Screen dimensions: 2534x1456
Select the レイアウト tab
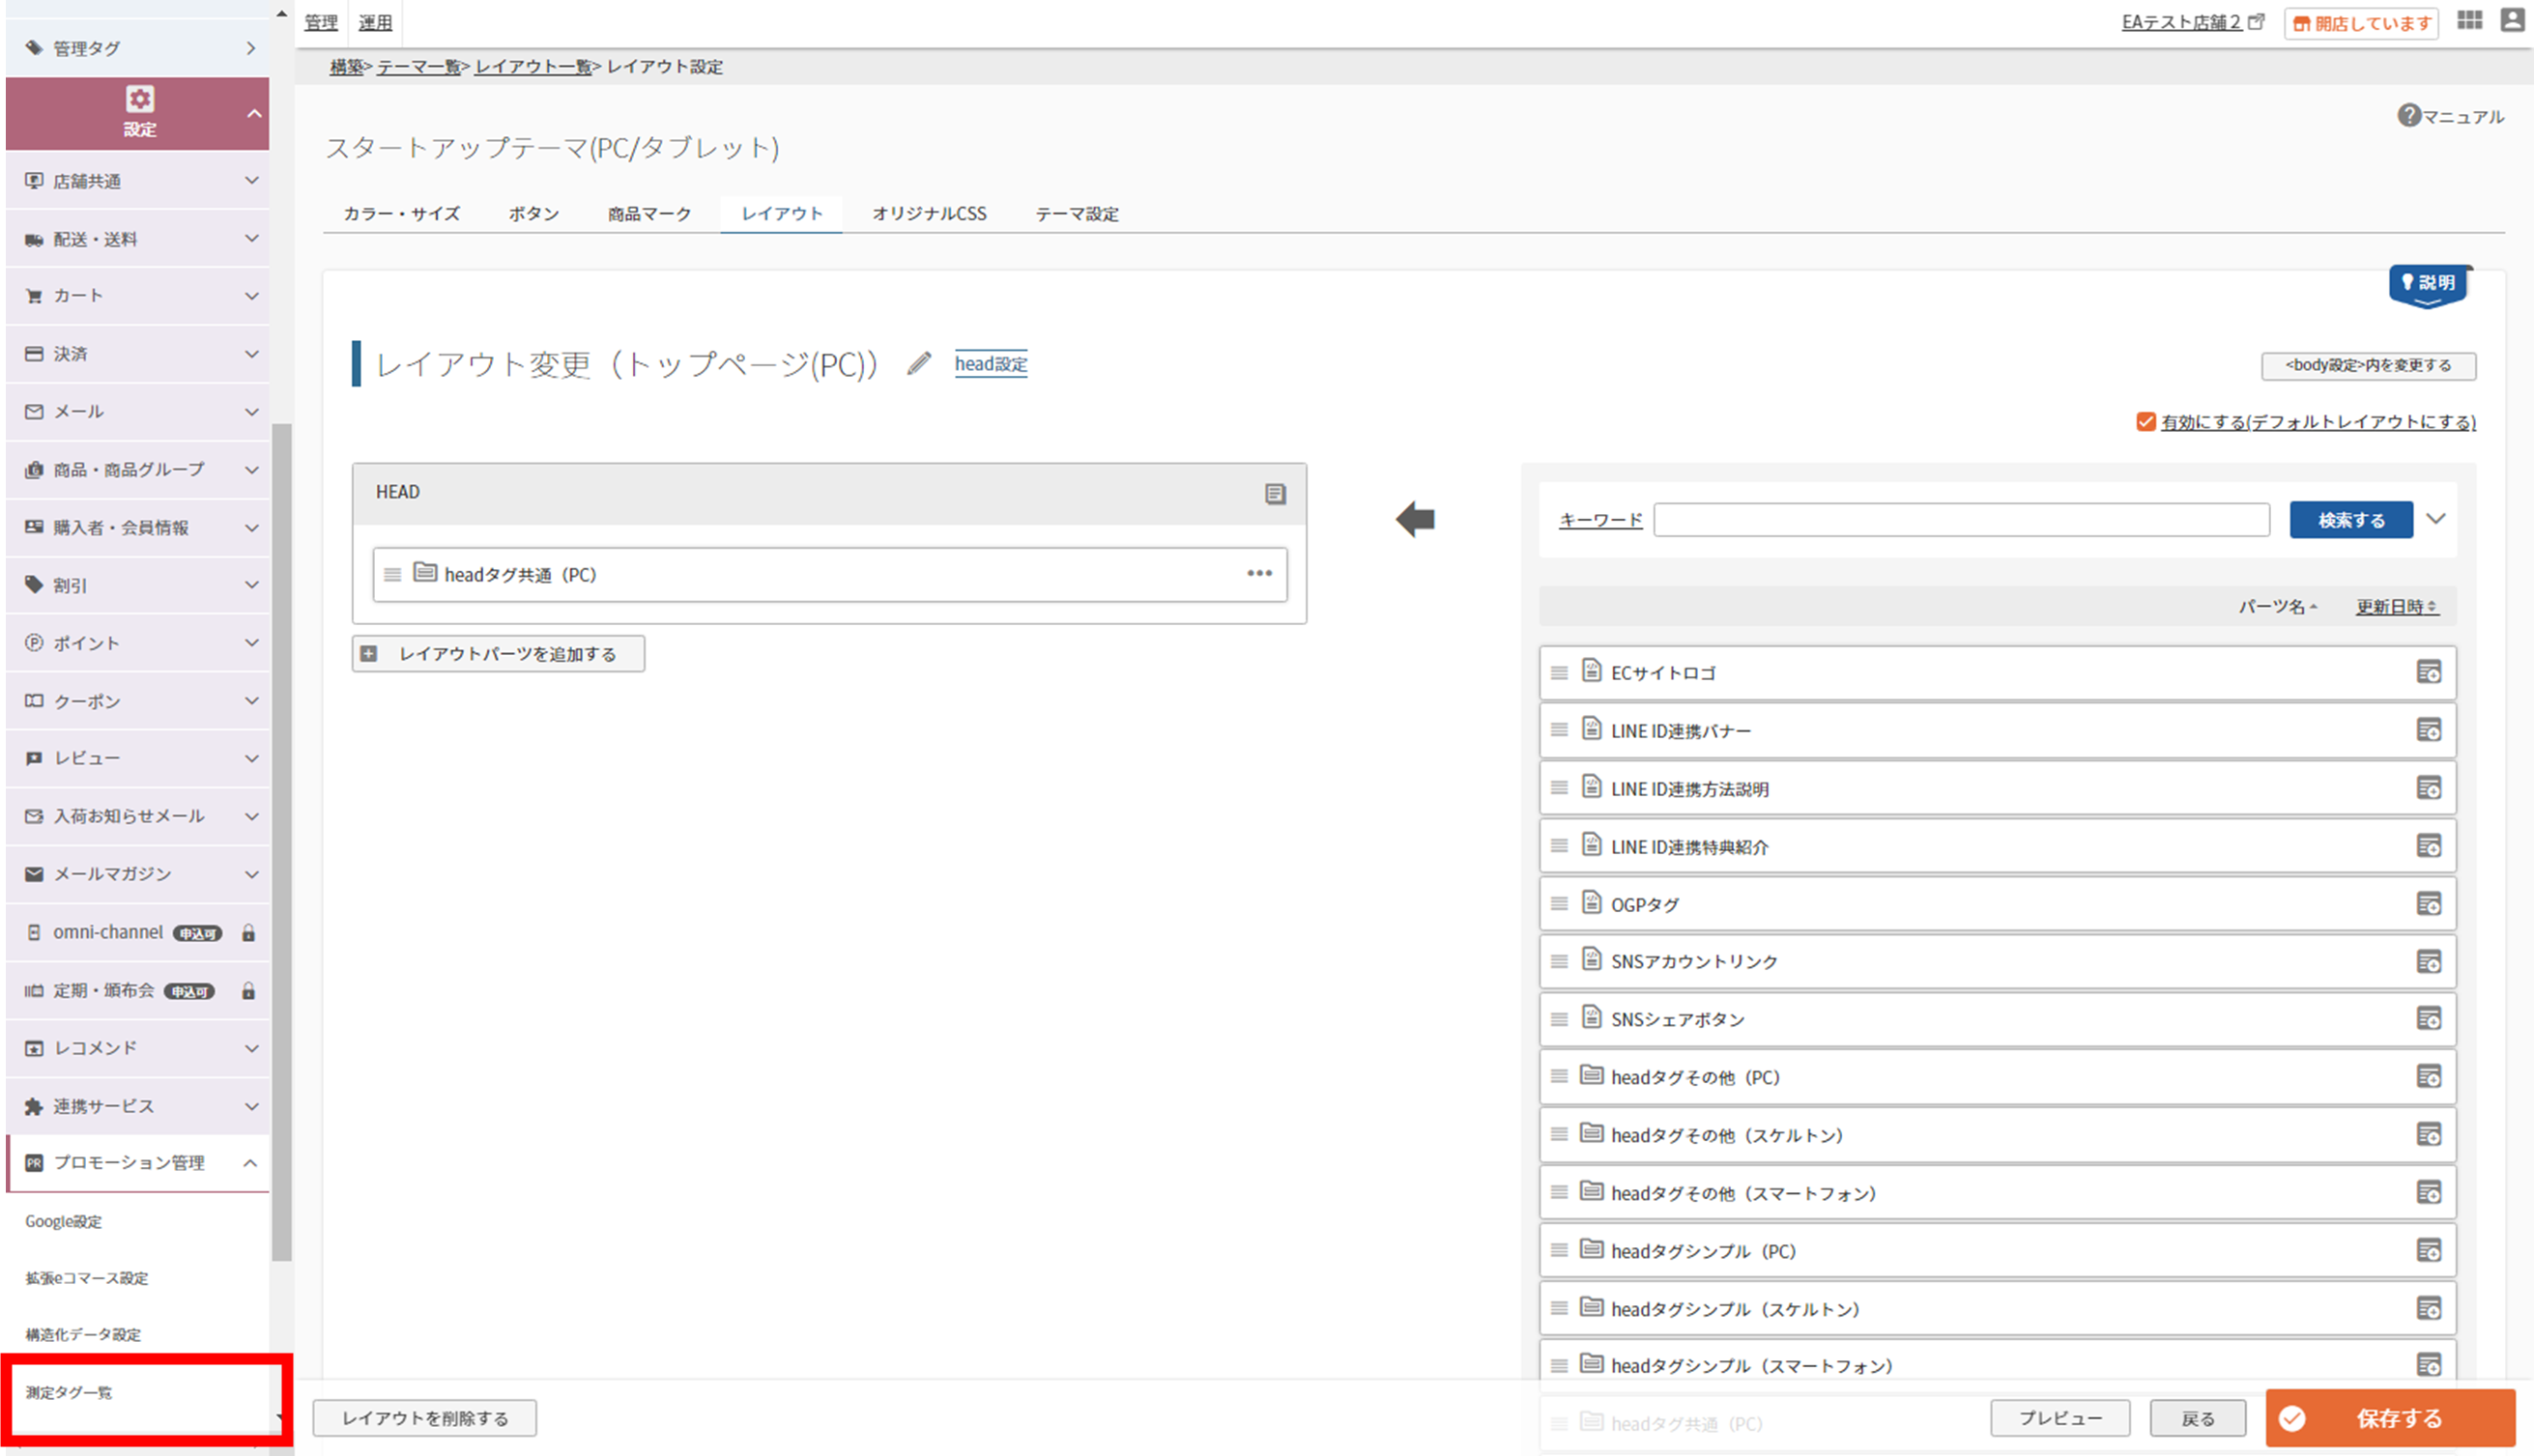point(782,214)
